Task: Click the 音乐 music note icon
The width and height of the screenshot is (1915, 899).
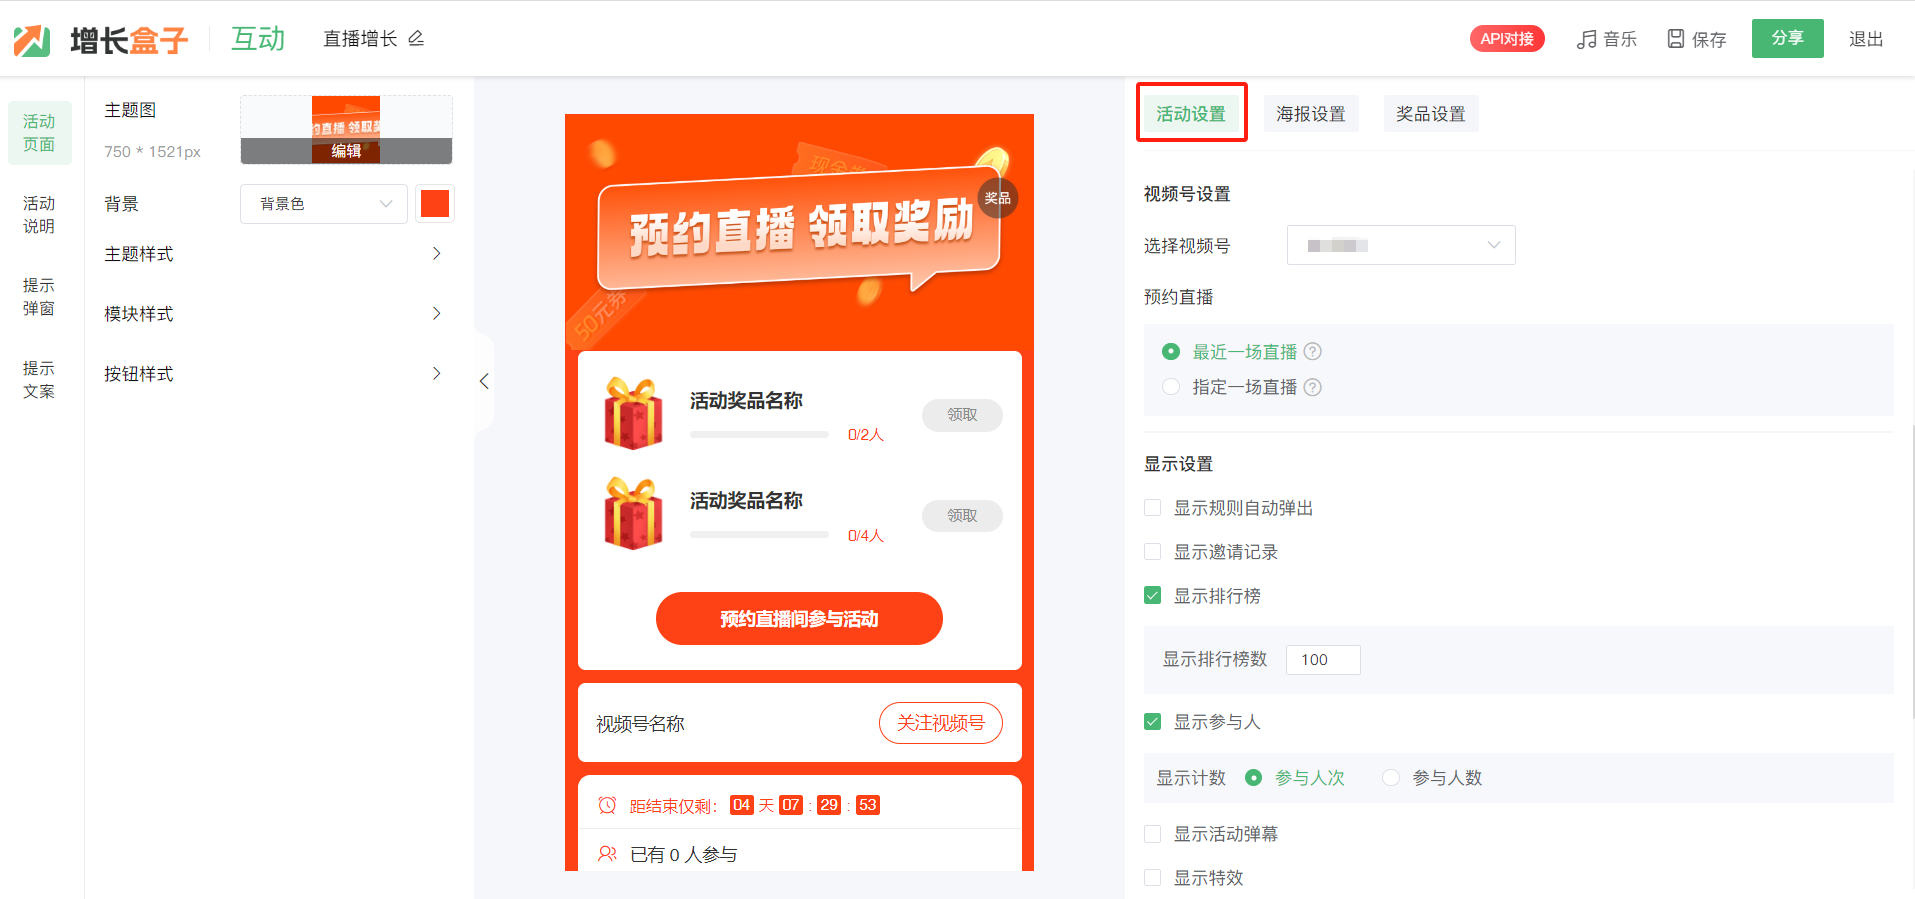Action: tap(1586, 39)
